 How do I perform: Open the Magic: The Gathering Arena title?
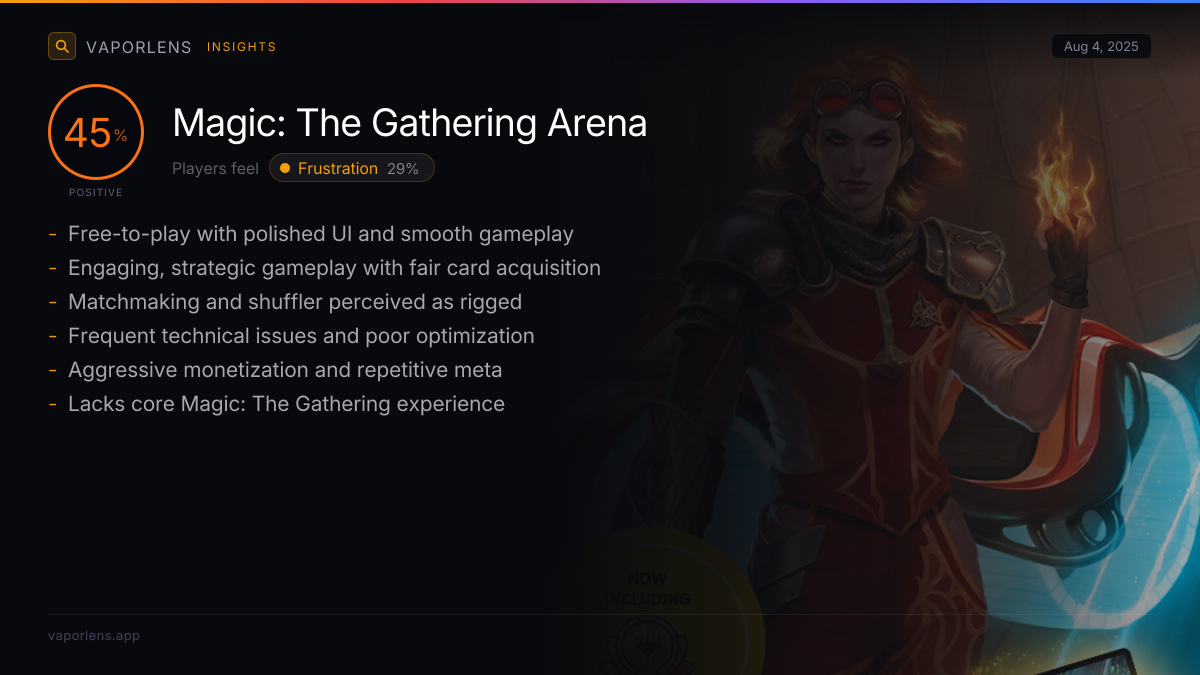(x=409, y=123)
